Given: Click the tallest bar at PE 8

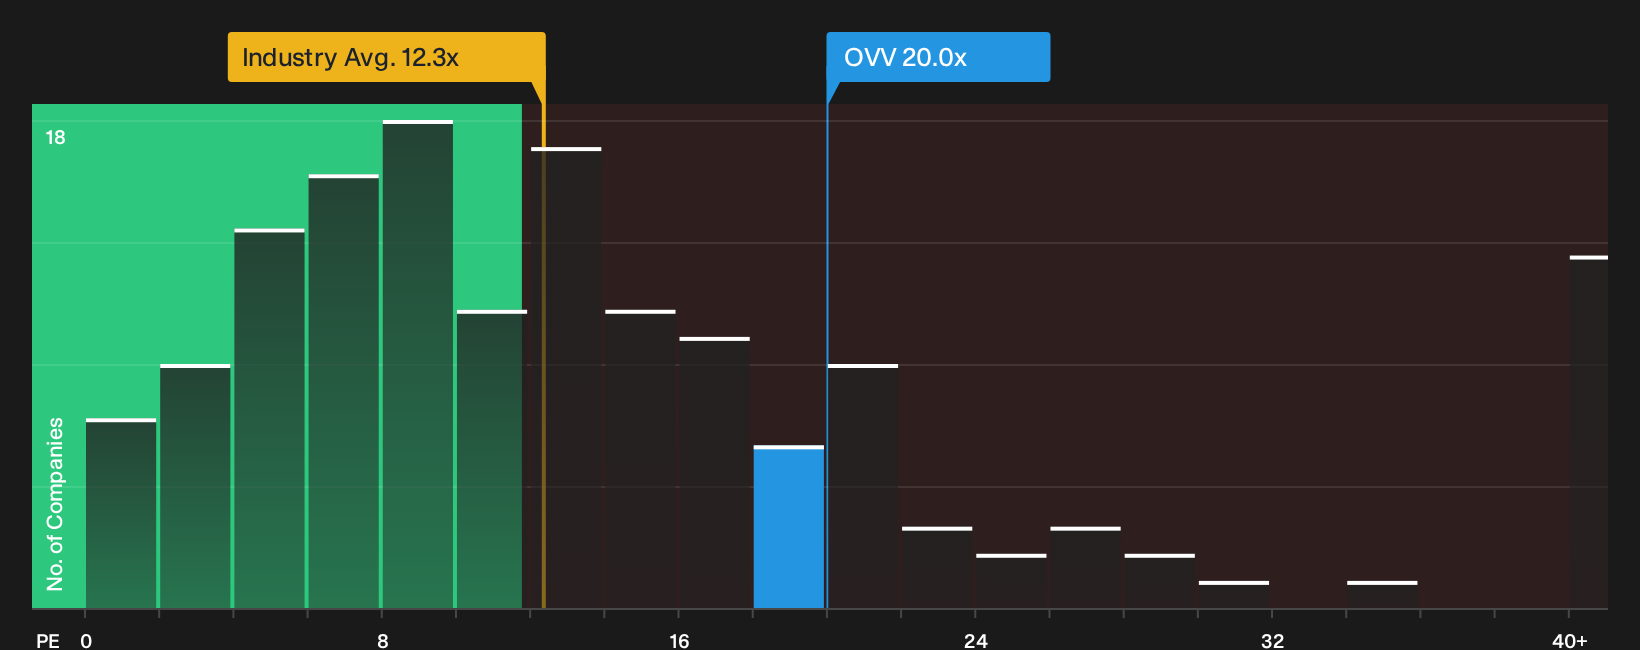Looking at the screenshot, I should (x=418, y=364).
